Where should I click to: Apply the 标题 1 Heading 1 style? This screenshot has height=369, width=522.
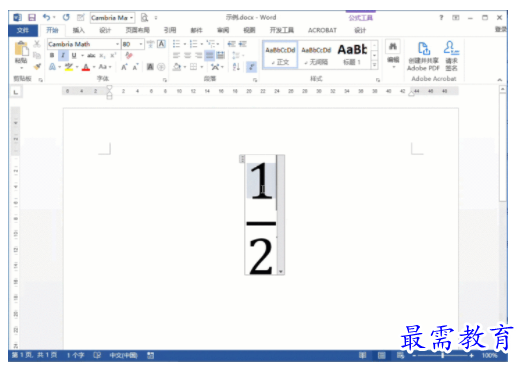point(352,55)
